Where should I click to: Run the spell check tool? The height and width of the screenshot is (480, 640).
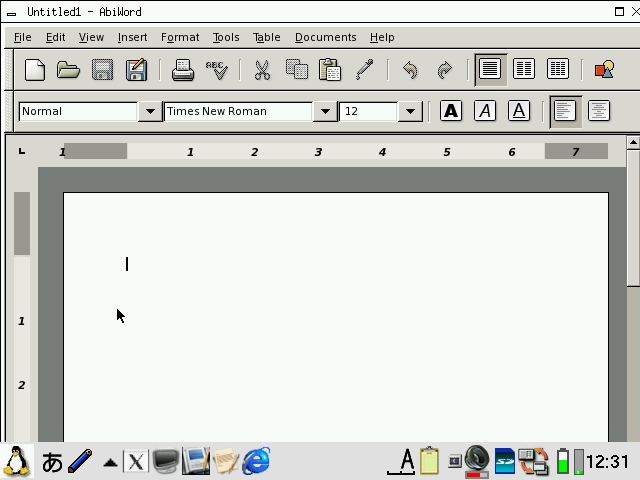click(216, 69)
